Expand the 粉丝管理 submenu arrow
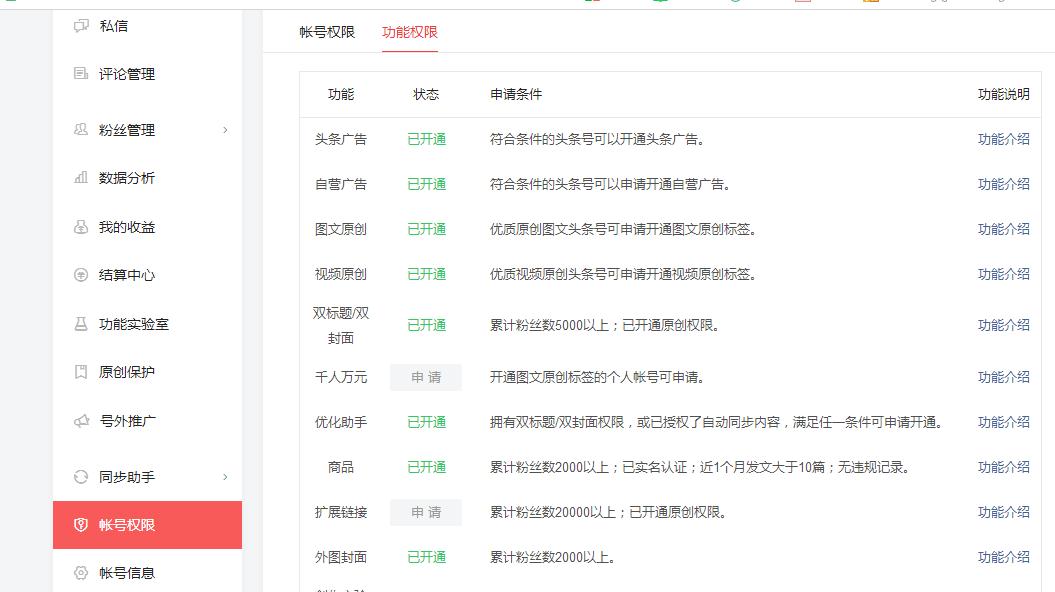The image size is (1055, 592). [x=225, y=130]
